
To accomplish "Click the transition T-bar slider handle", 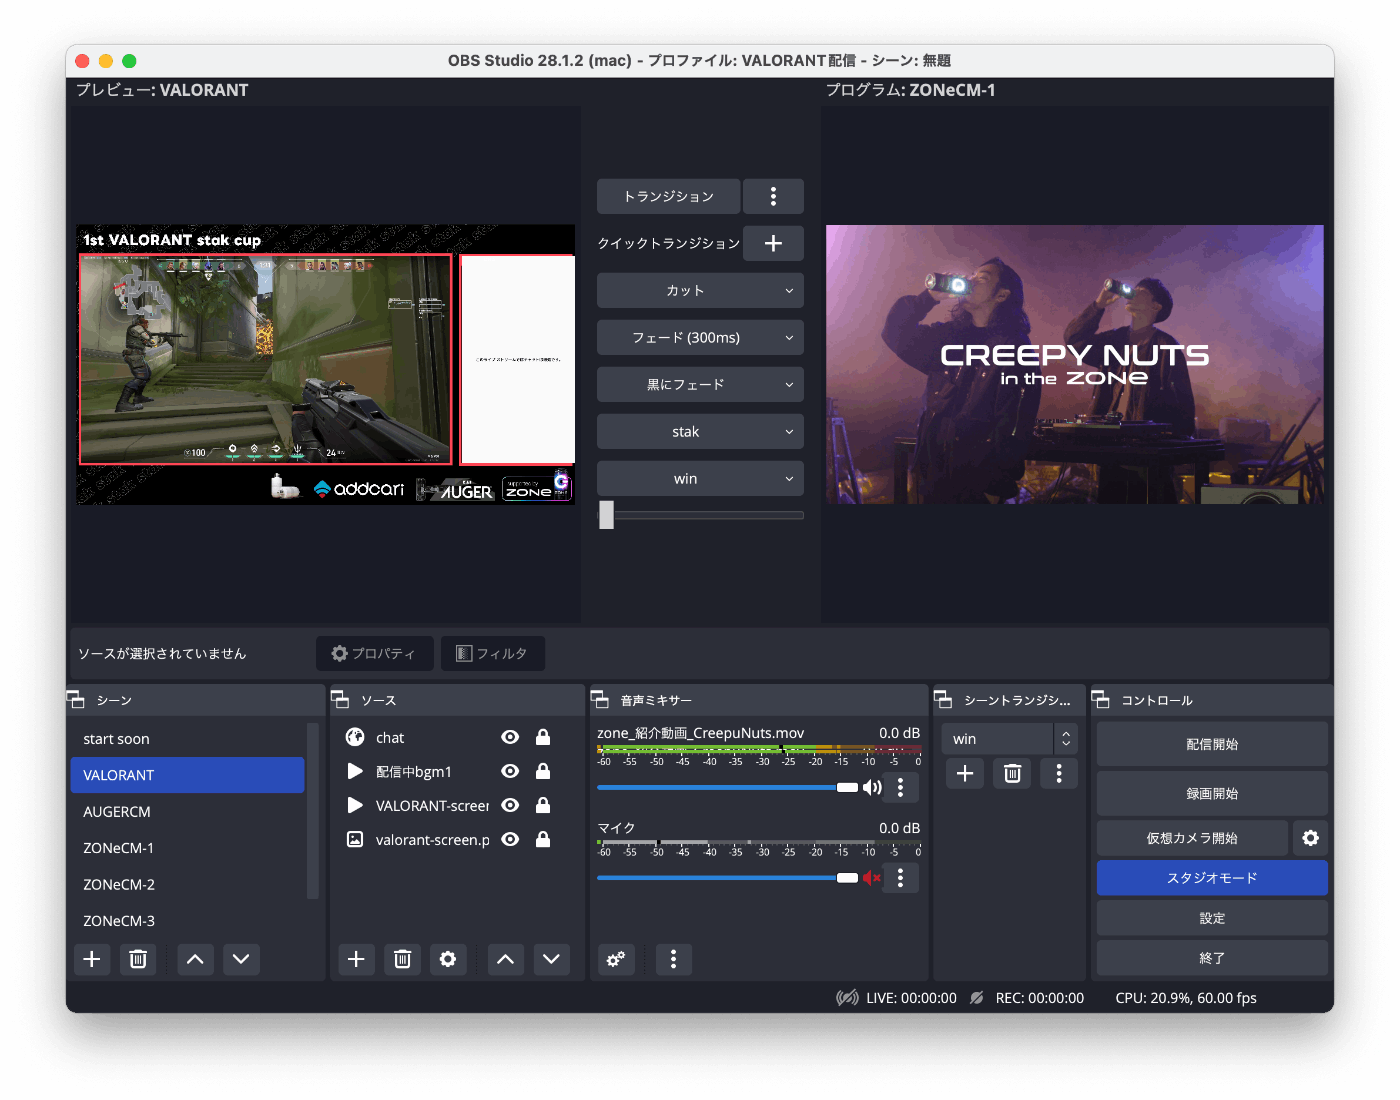I will (x=606, y=515).
